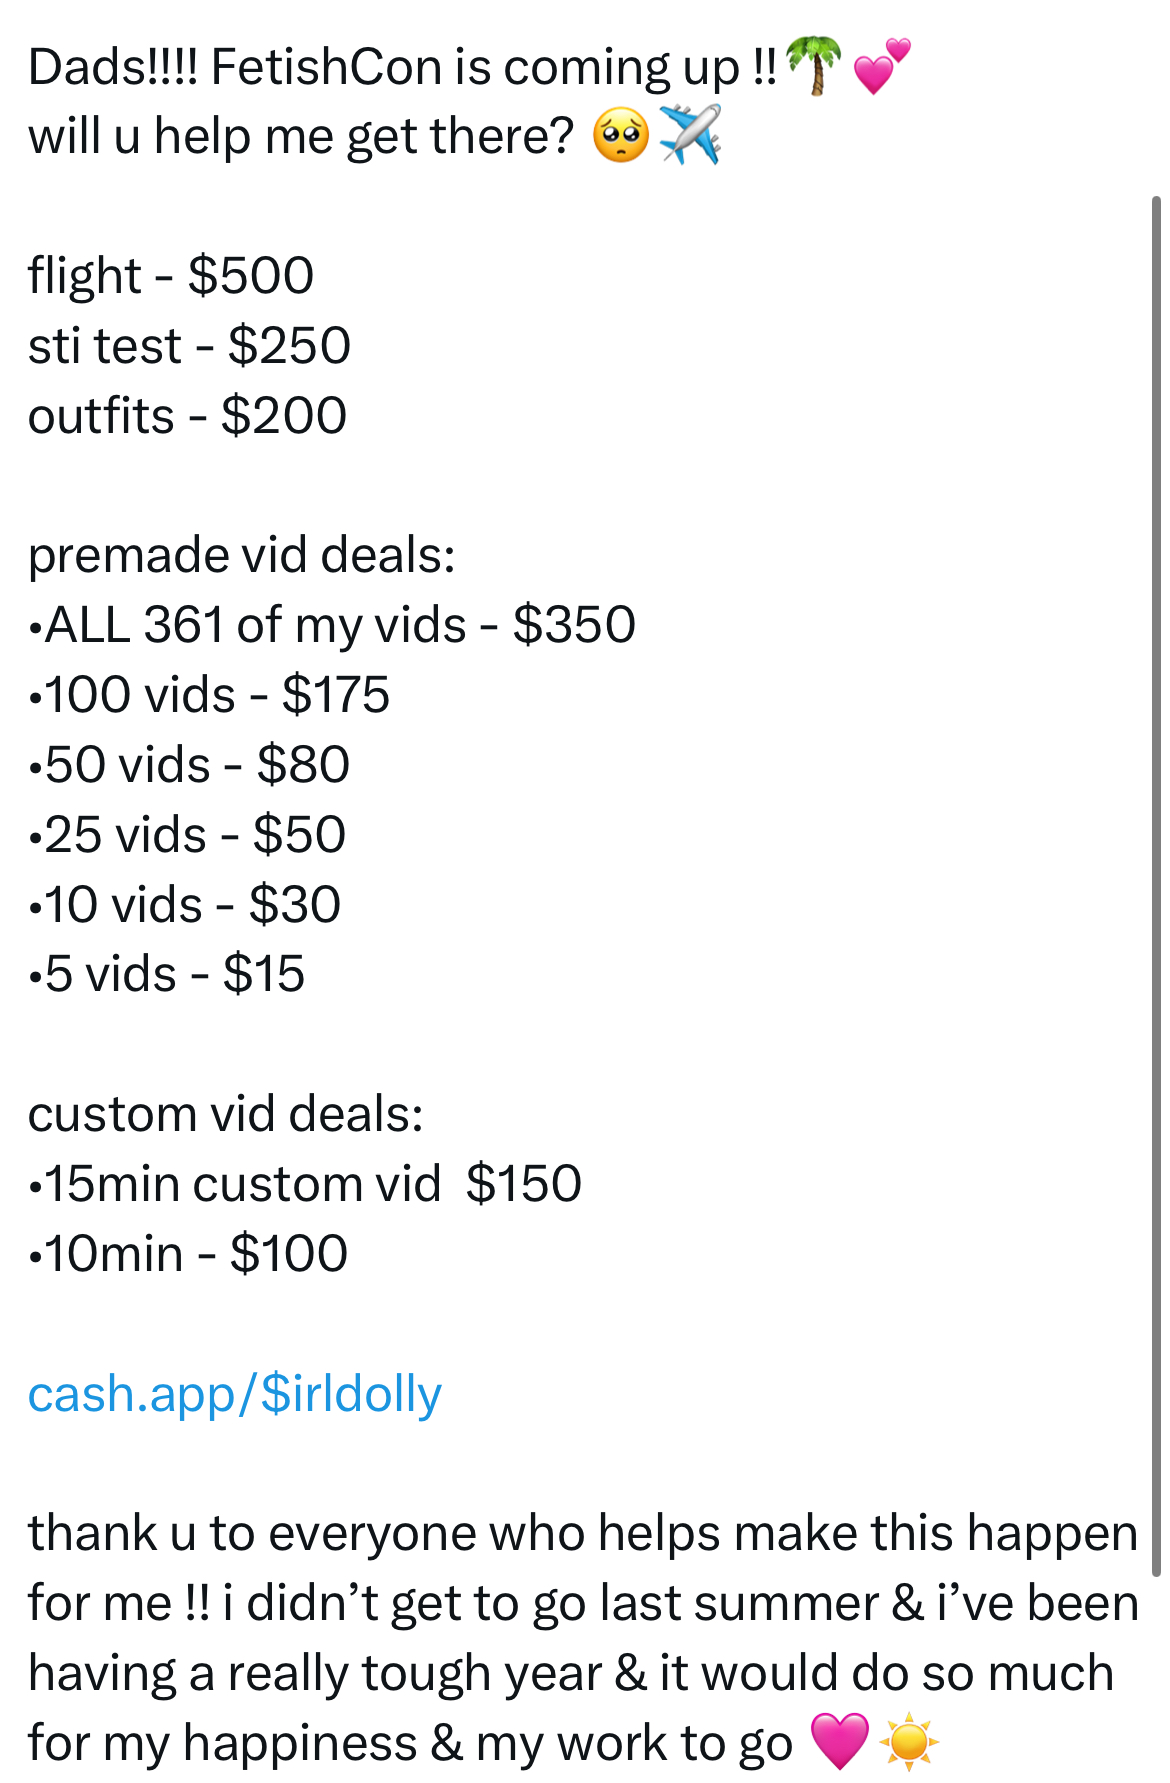Viewport: 1170px width, 1783px height.
Task: Click the '25 vids - $50' line
Action: click(x=187, y=835)
